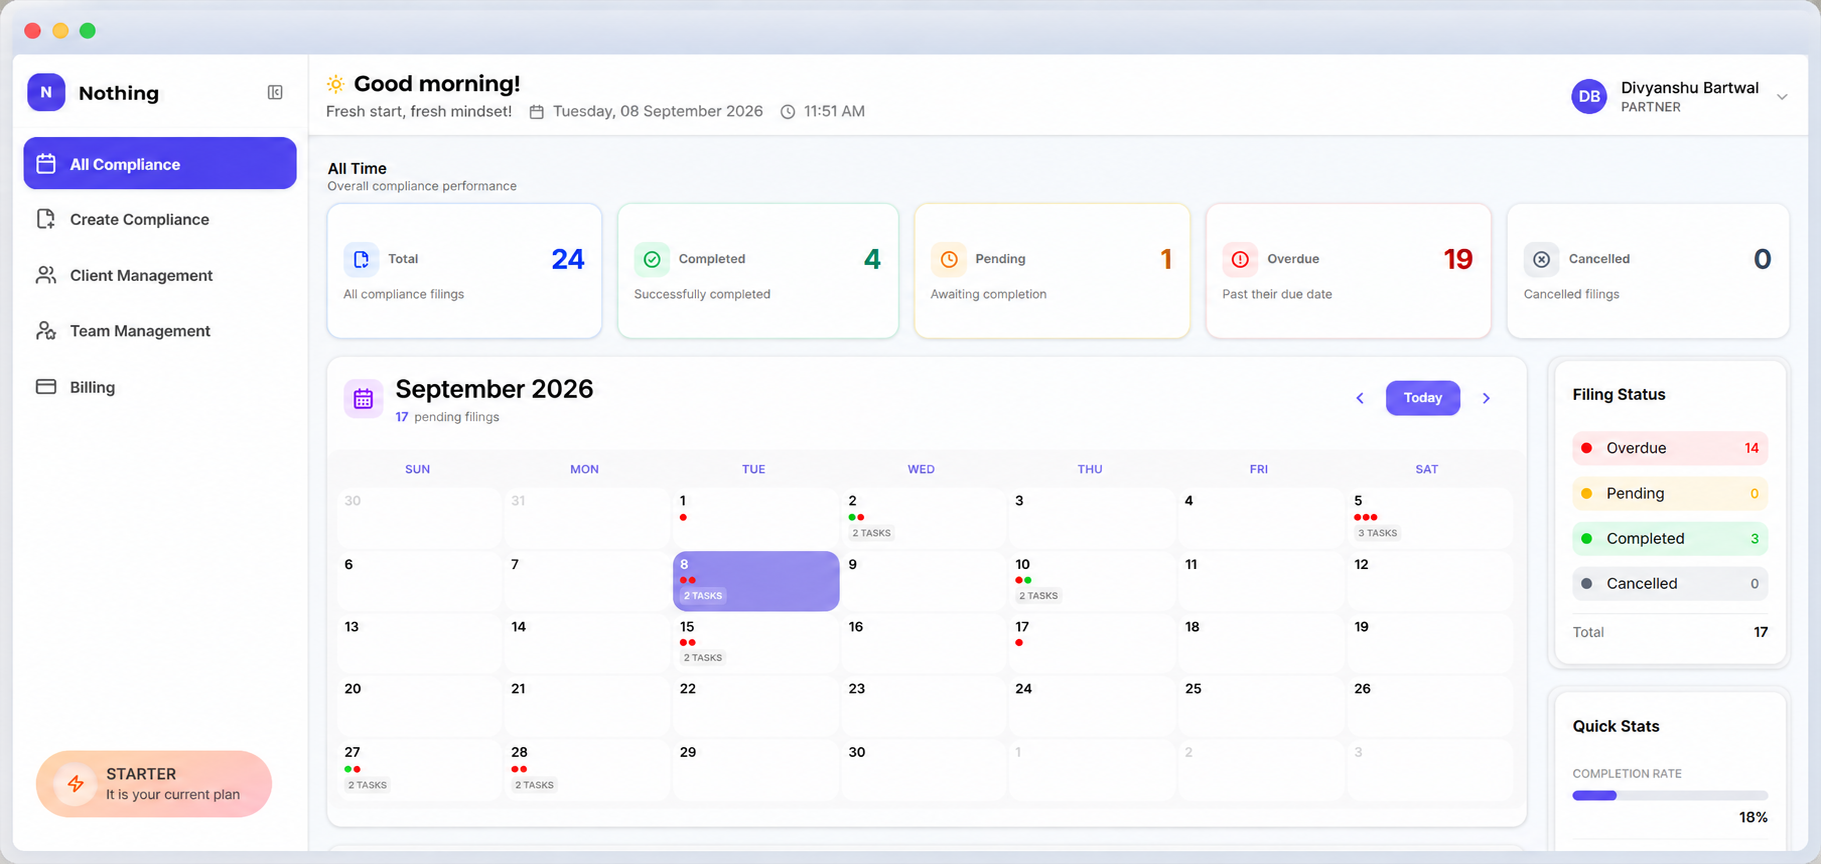Open Client Management in the sidebar

click(x=160, y=275)
